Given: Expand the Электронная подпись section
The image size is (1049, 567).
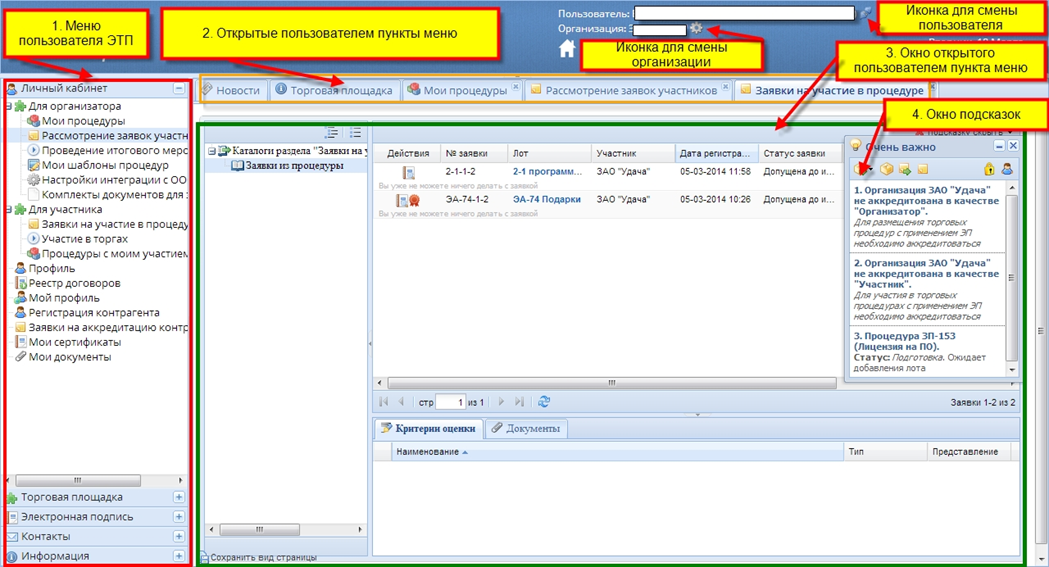Looking at the screenshot, I should (179, 517).
